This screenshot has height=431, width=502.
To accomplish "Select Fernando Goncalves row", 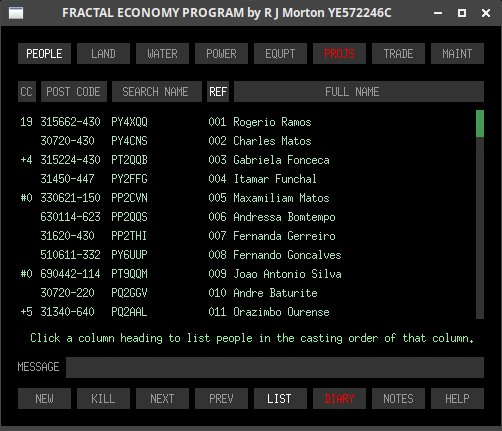I will (287, 255).
